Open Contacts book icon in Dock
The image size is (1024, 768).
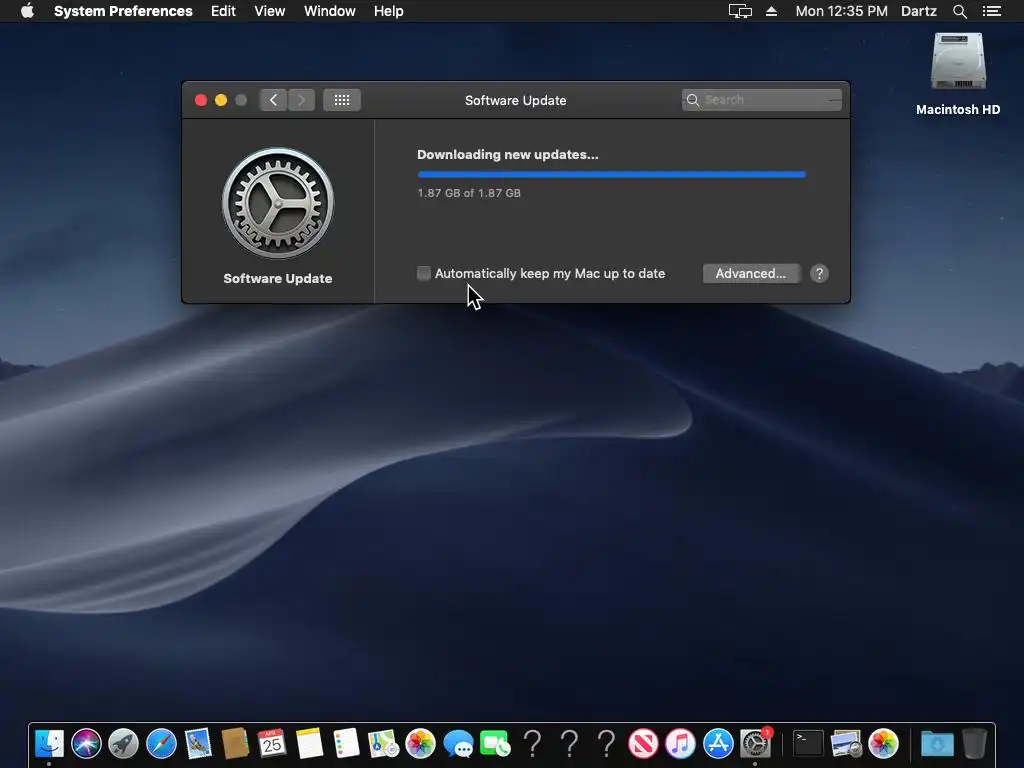[235, 743]
